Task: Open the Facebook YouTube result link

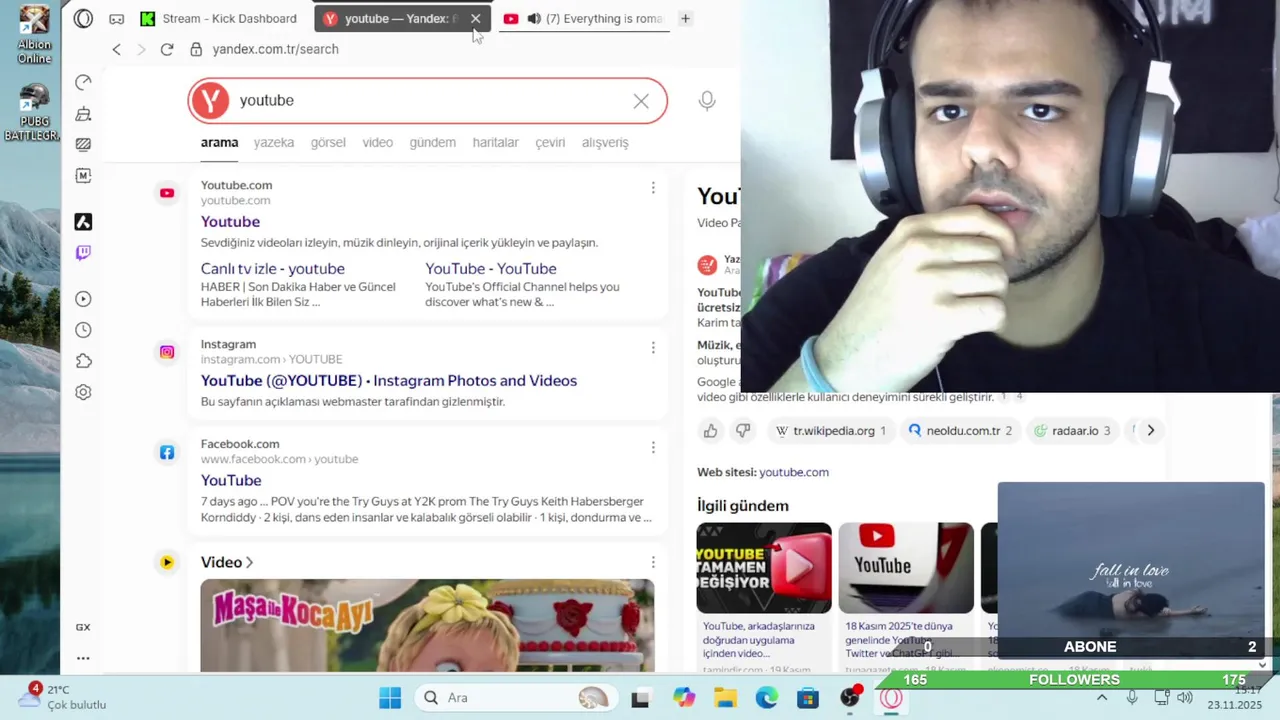Action: pyautogui.click(x=231, y=480)
